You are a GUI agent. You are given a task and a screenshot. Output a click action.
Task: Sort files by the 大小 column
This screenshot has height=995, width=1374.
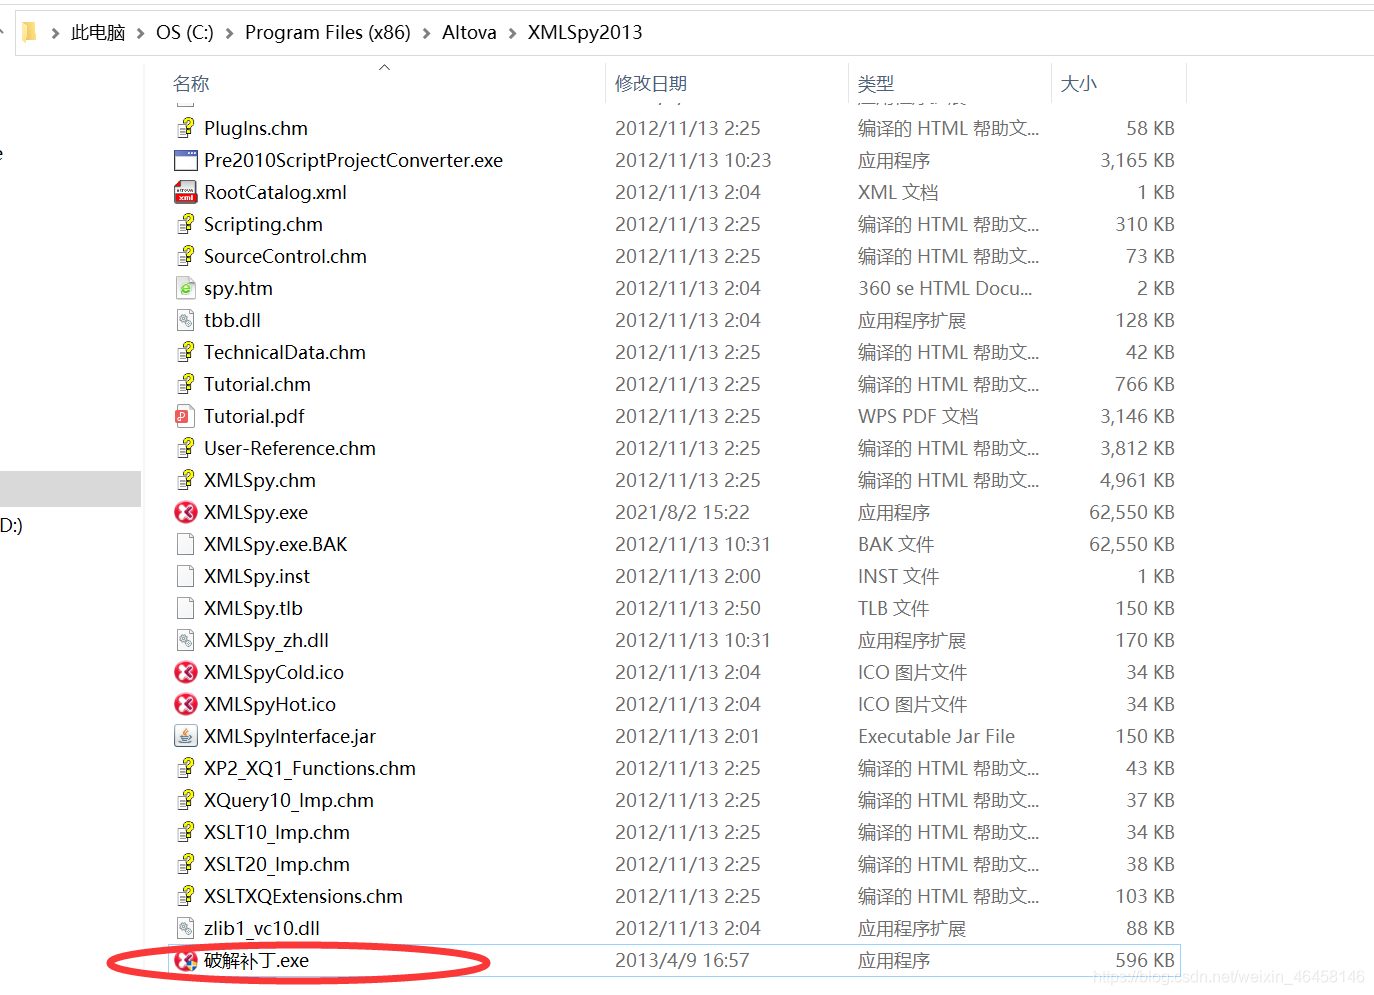(x=1078, y=84)
